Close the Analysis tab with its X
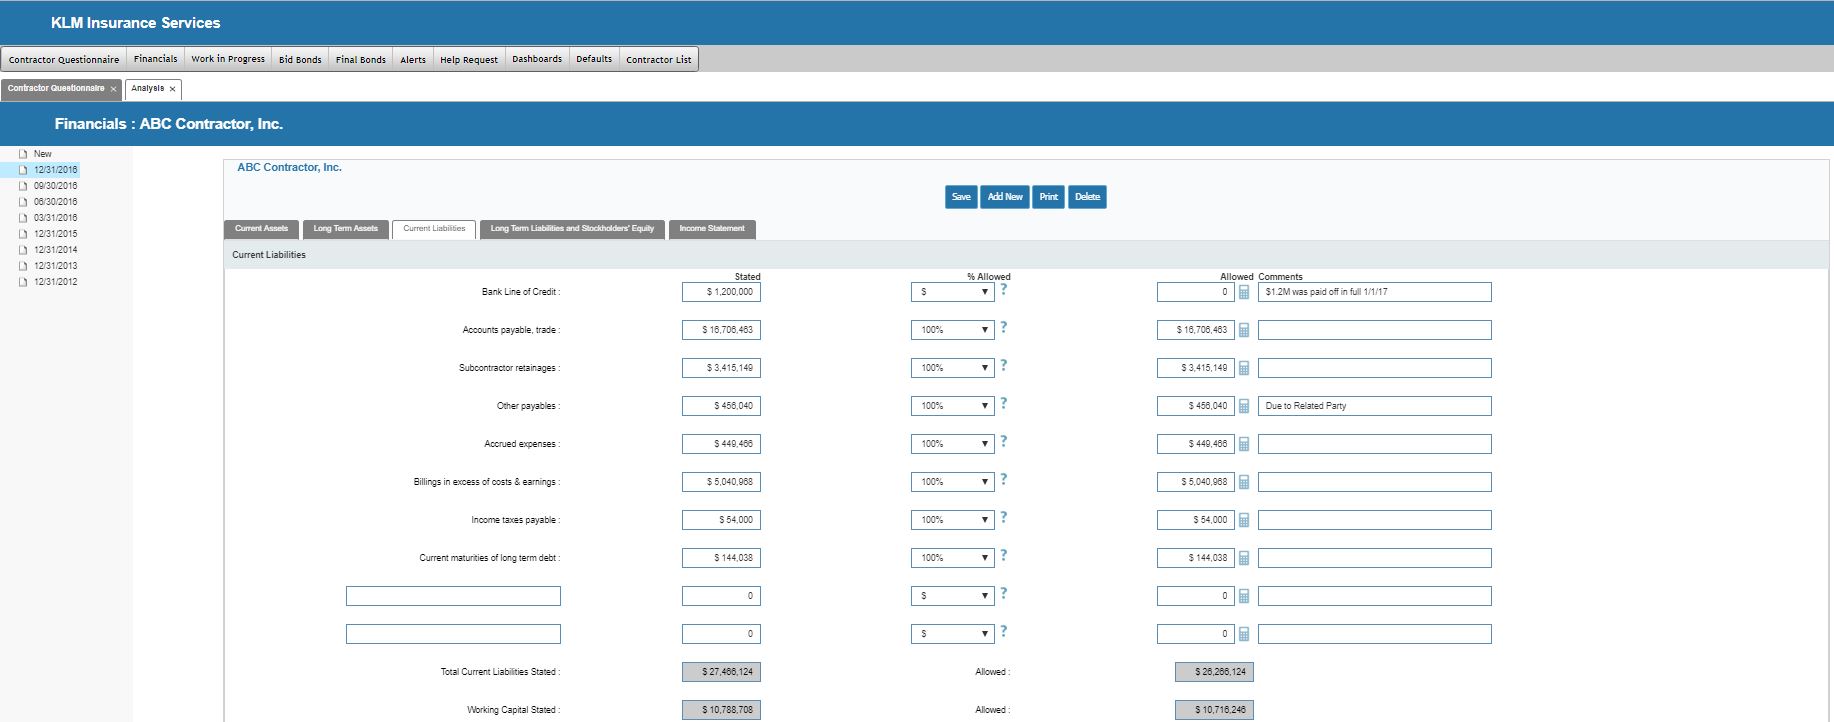The height and width of the screenshot is (722, 1834). pyautogui.click(x=172, y=89)
